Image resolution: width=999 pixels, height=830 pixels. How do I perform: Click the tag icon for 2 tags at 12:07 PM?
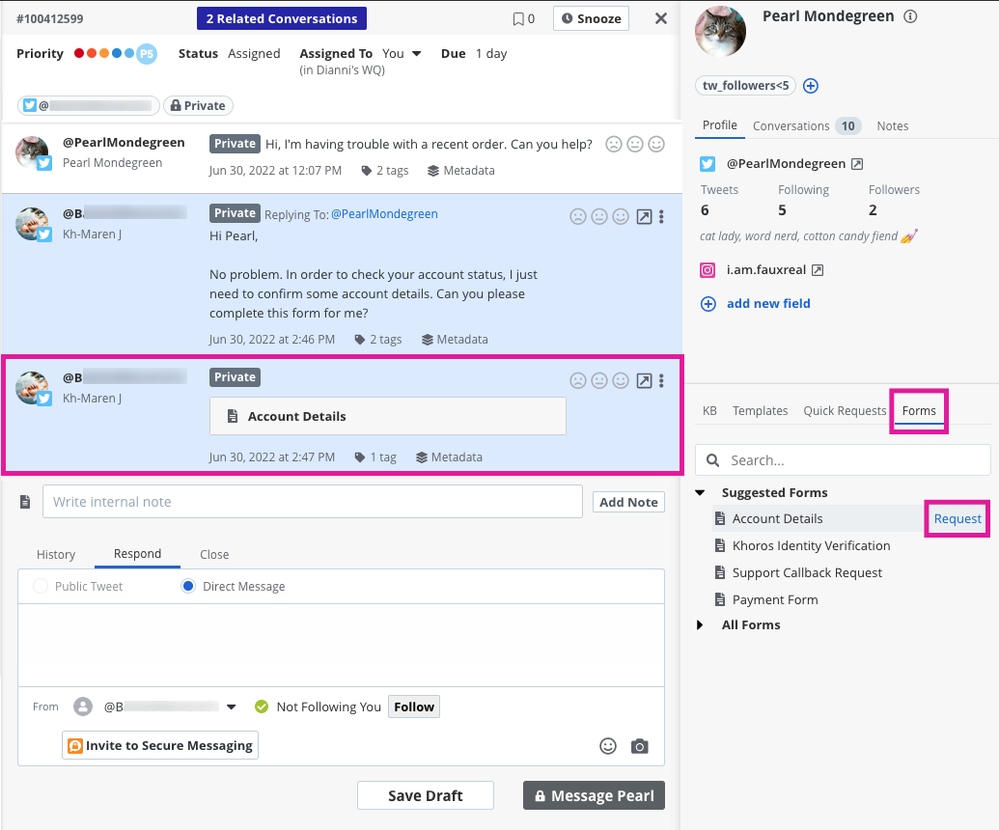point(366,171)
